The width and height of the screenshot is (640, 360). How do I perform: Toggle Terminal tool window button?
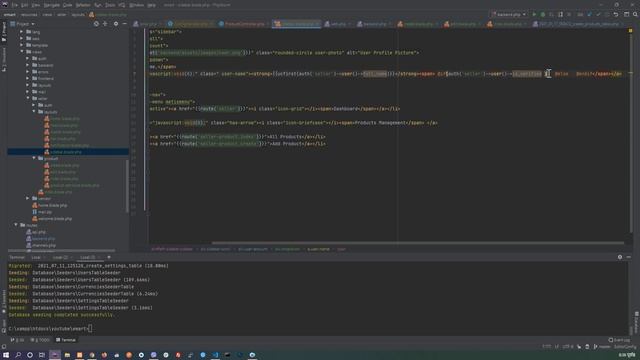tap(66, 340)
